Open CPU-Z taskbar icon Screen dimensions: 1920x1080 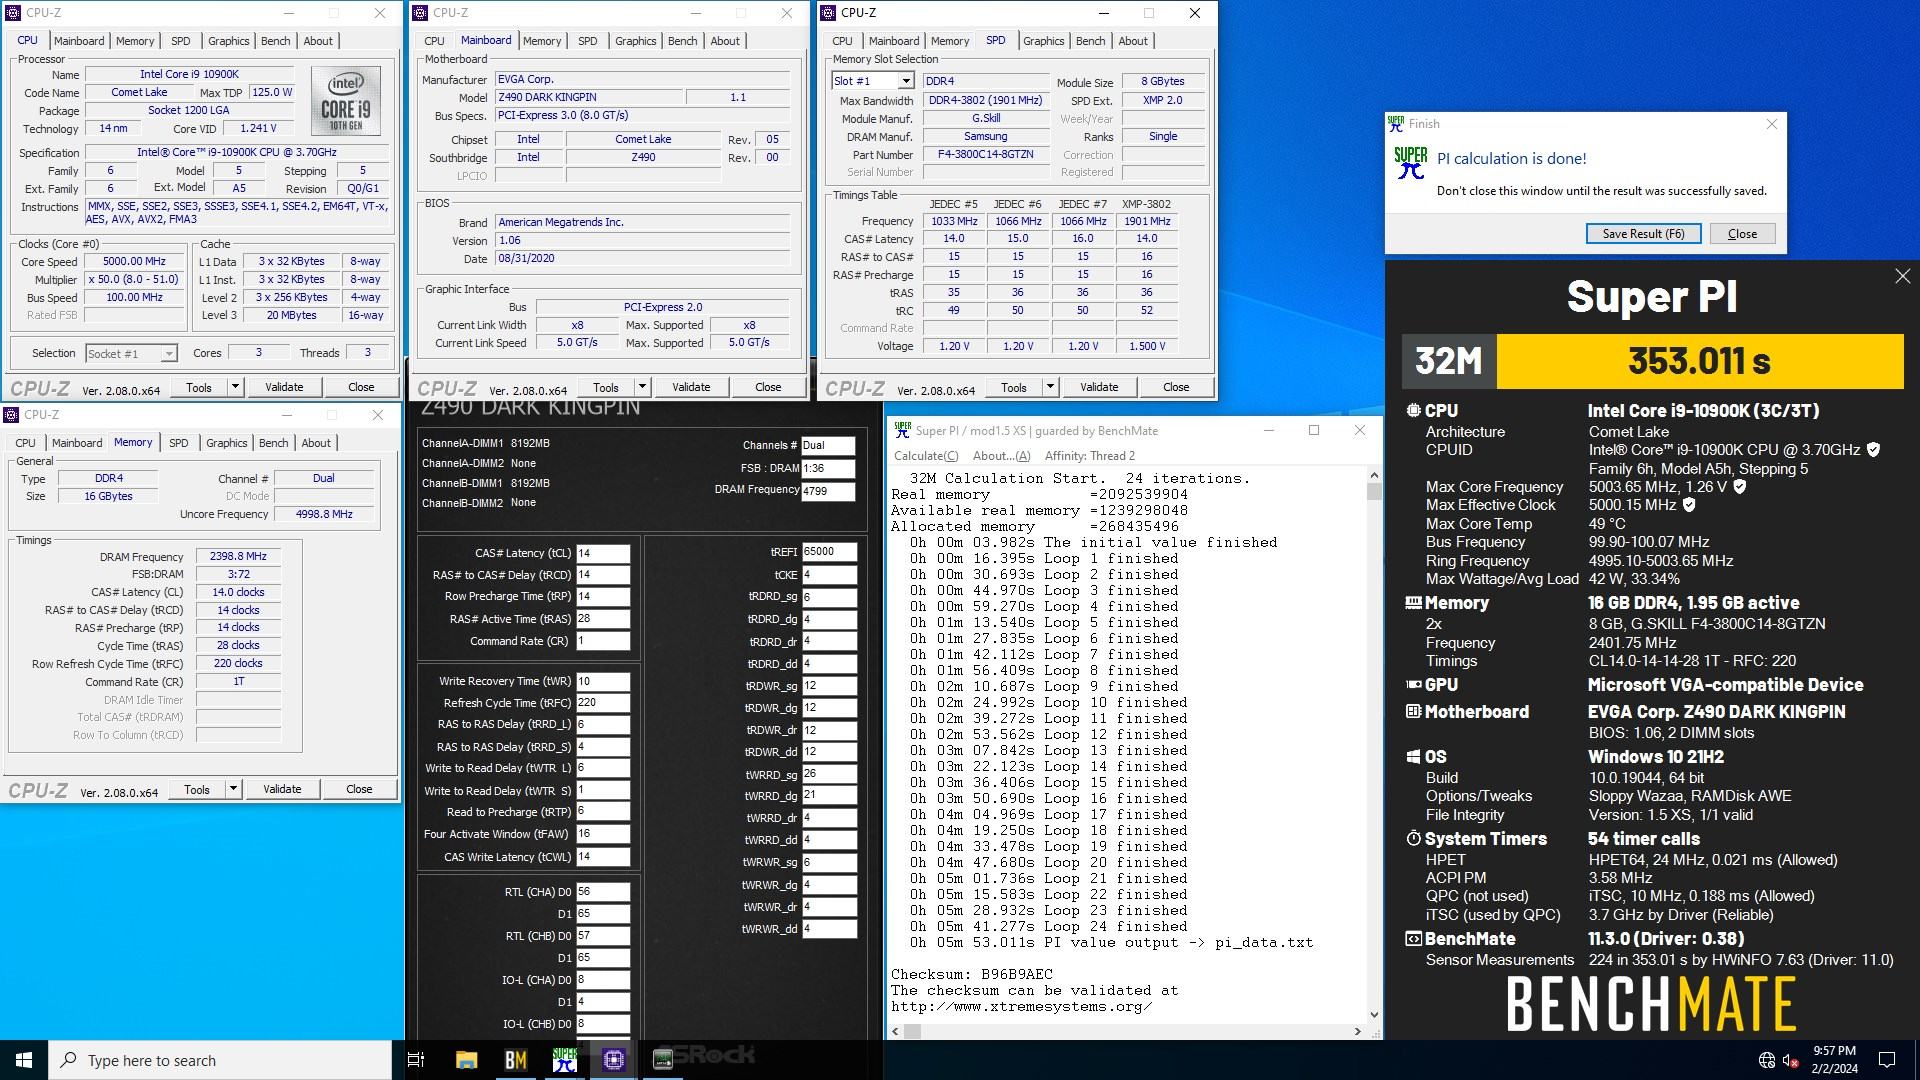click(x=613, y=1060)
